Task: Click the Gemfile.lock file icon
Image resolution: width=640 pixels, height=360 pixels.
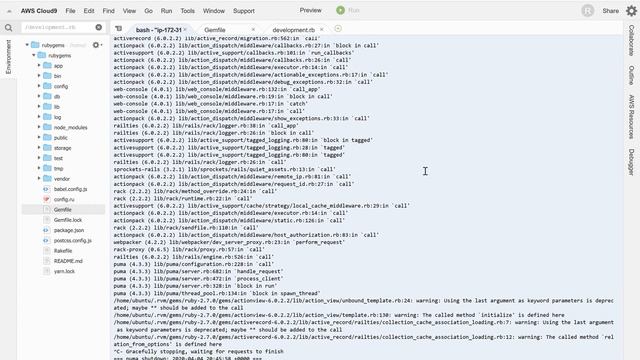Action: pyautogui.click(x=46, y=220)
